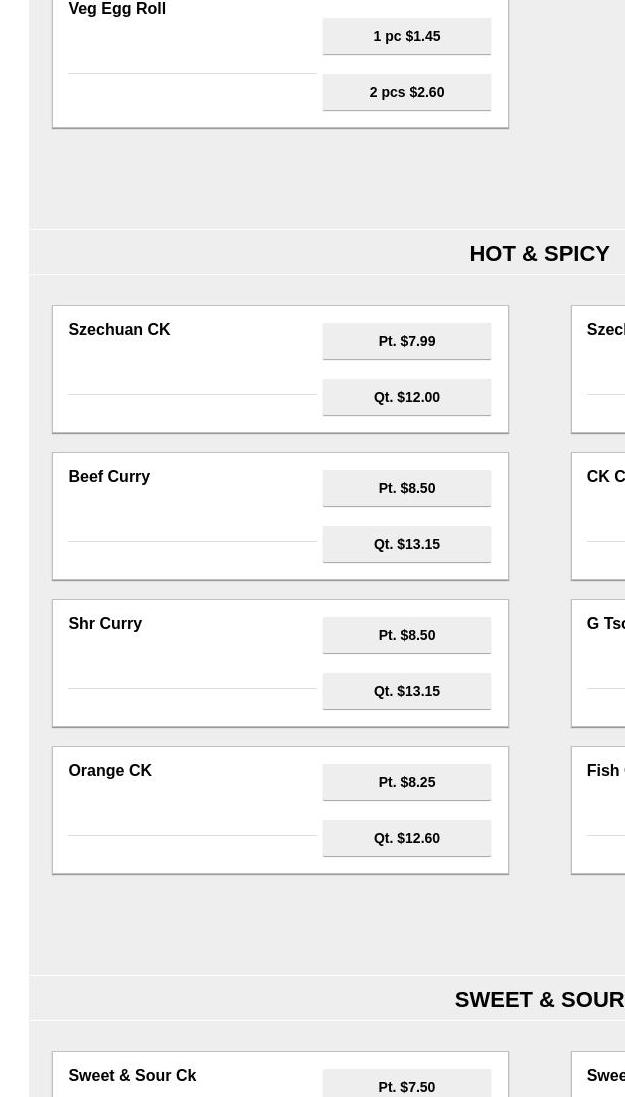625x1097 pixels.
Task: Pick Szechuan CK quart at $12.00
Action: (x=406, y=397)
